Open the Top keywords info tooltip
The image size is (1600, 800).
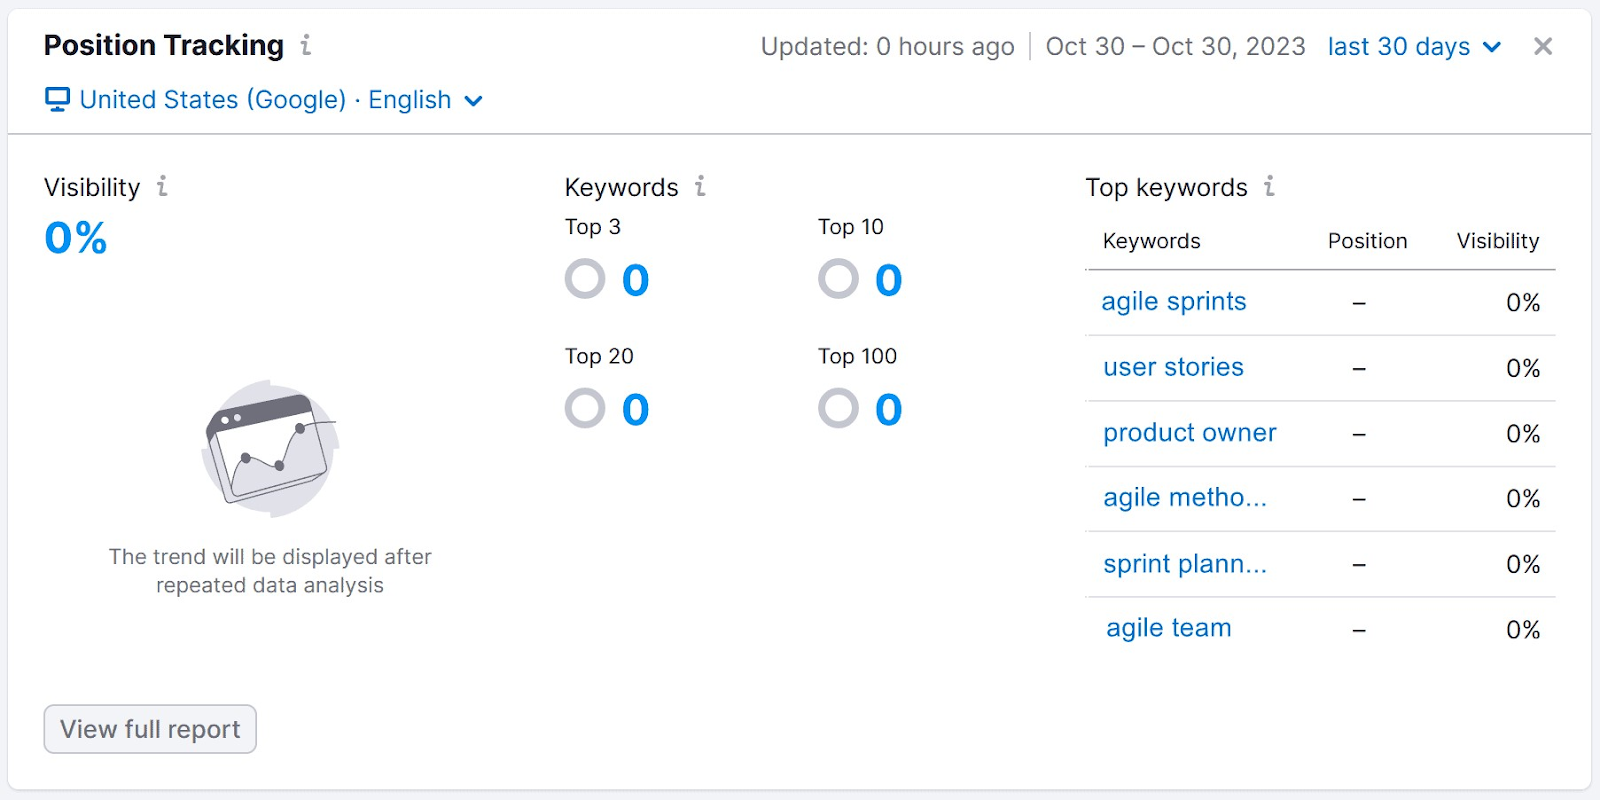1268,186
